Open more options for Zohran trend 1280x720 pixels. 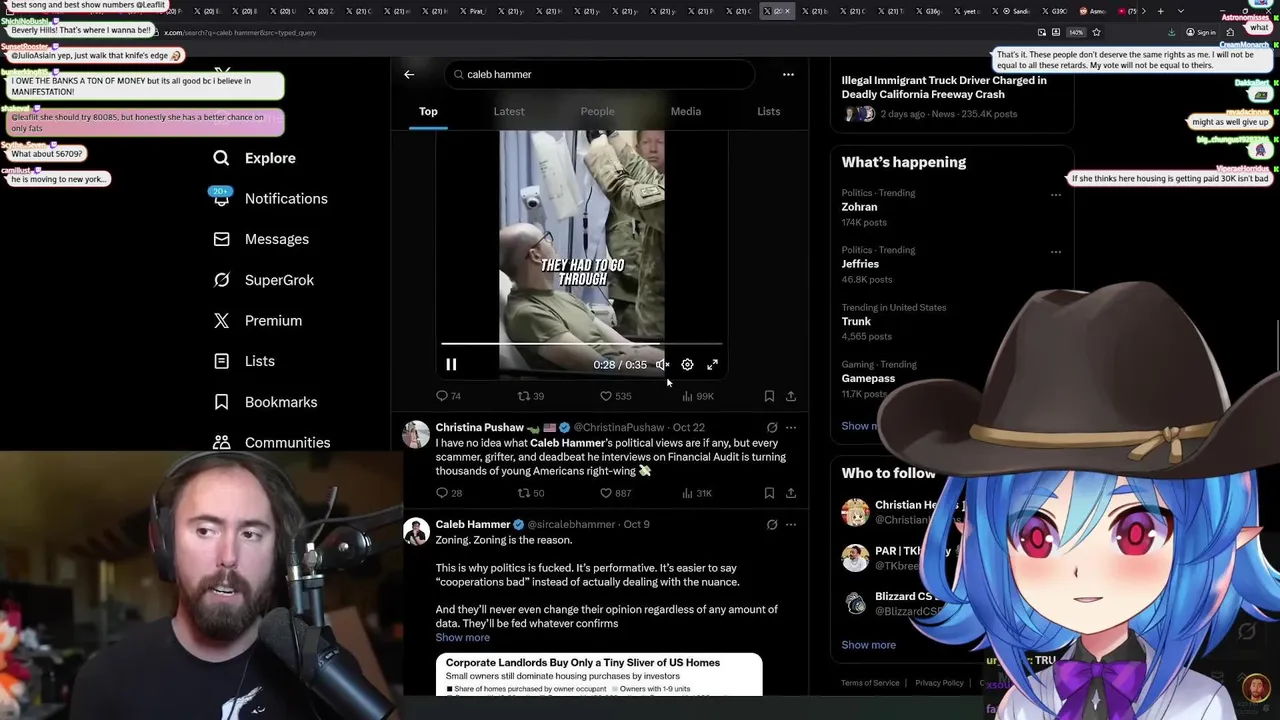coord(1055,195)
